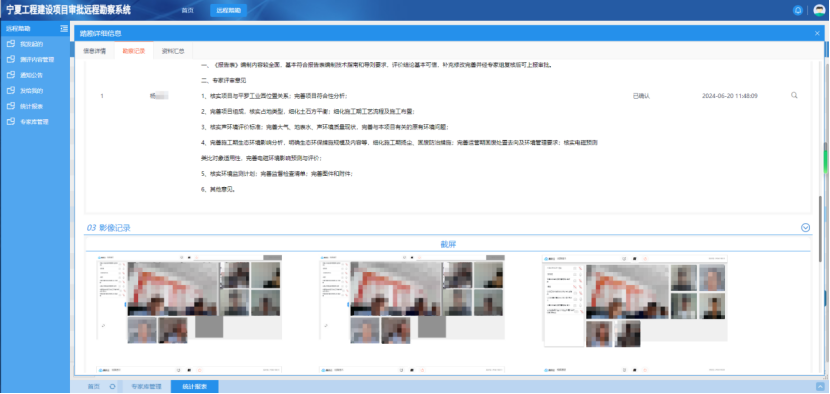Select 首页 in the top navigation
The width and height of the screenshot is (830, 394).
click(x=187, y=11)
